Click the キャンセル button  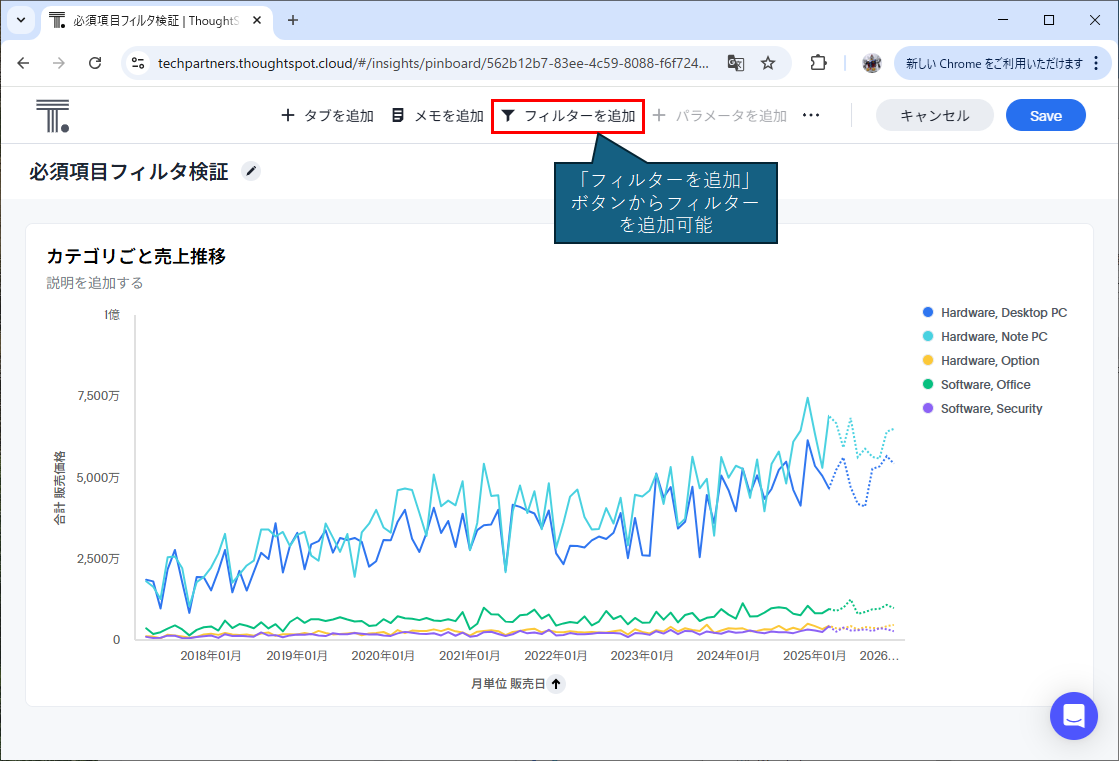[934, 116]
